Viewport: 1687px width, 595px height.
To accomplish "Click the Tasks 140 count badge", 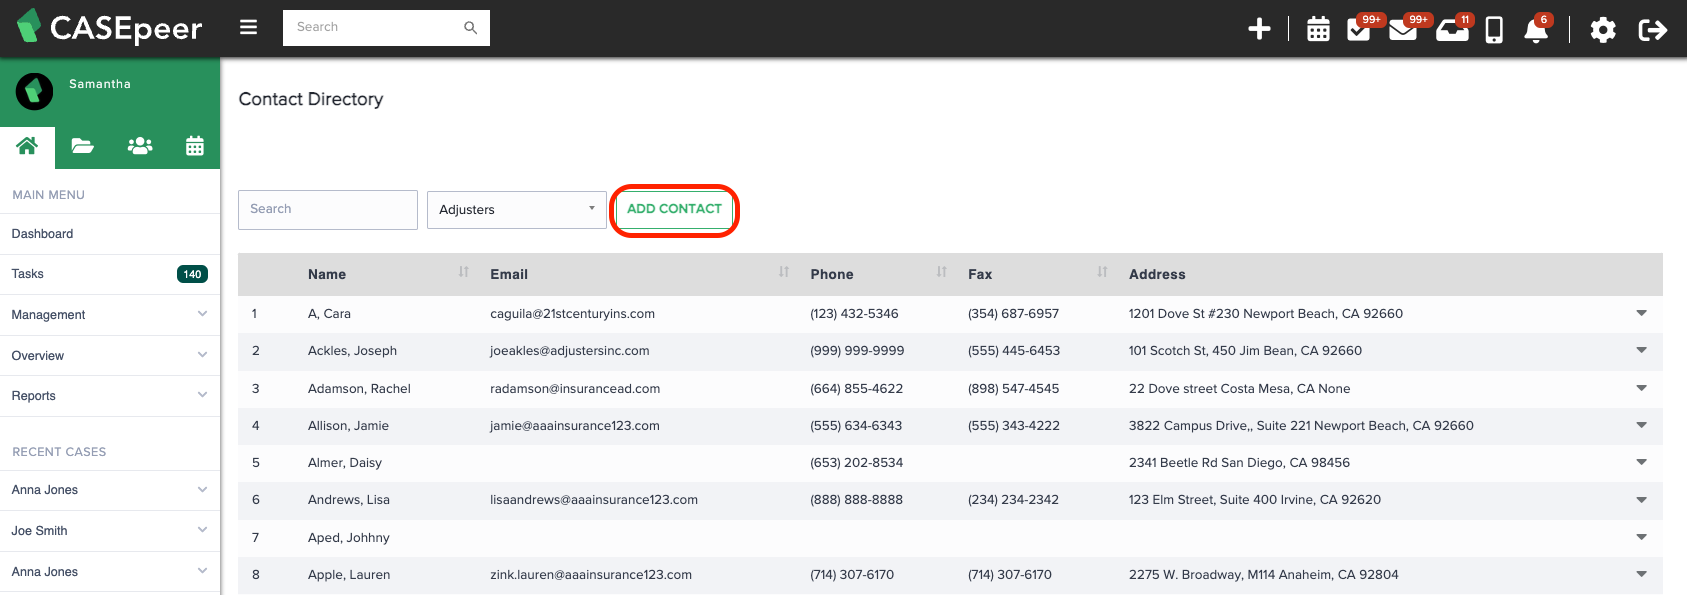I will click(192, 274).
